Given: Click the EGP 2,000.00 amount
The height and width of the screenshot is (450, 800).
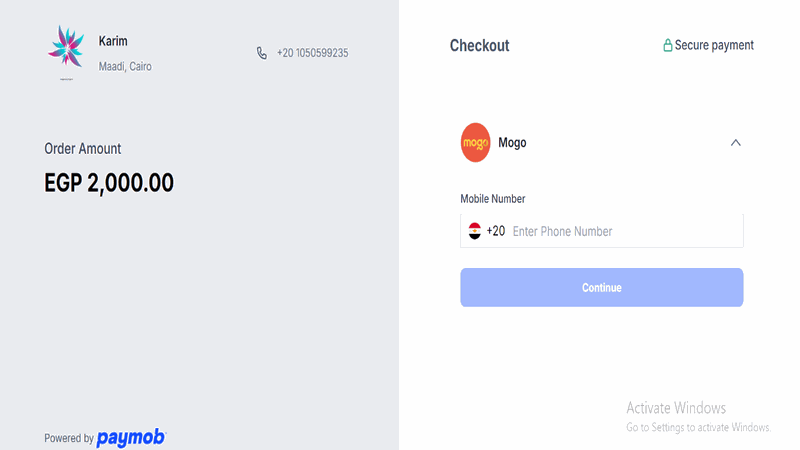Looking at the screenshot, I should tap(109, 183).
